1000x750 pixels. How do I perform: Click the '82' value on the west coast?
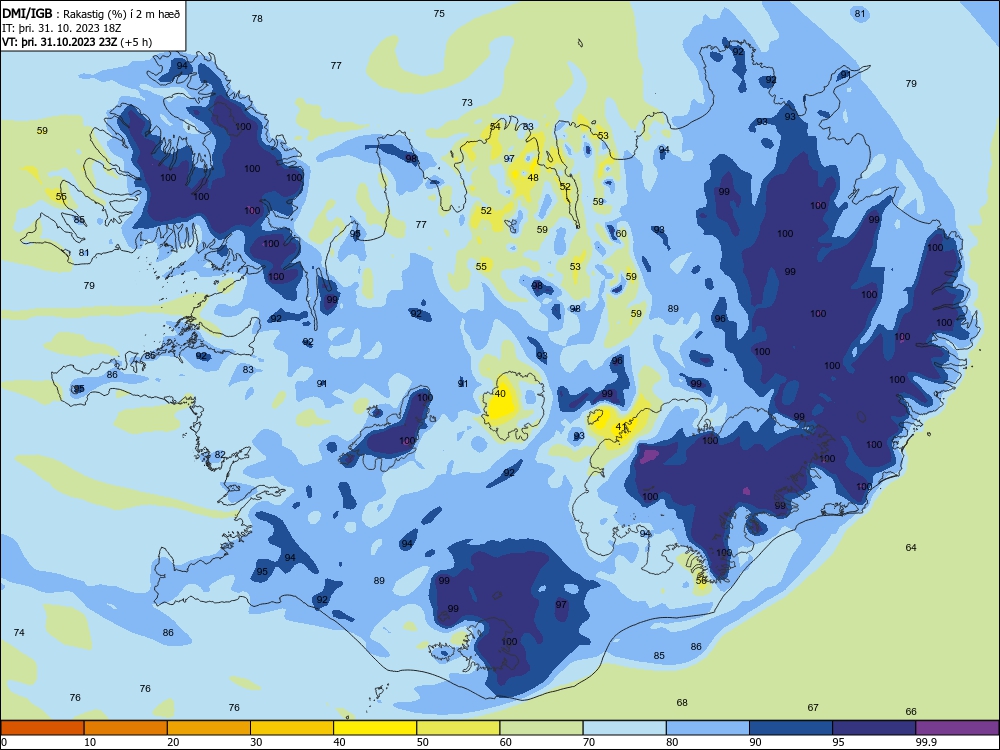pos(220,455)
